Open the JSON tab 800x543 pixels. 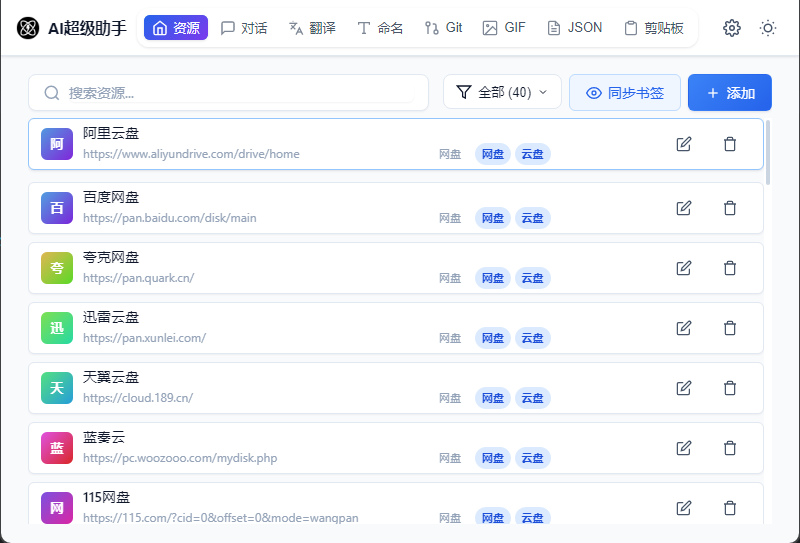(x=574, y=28)
